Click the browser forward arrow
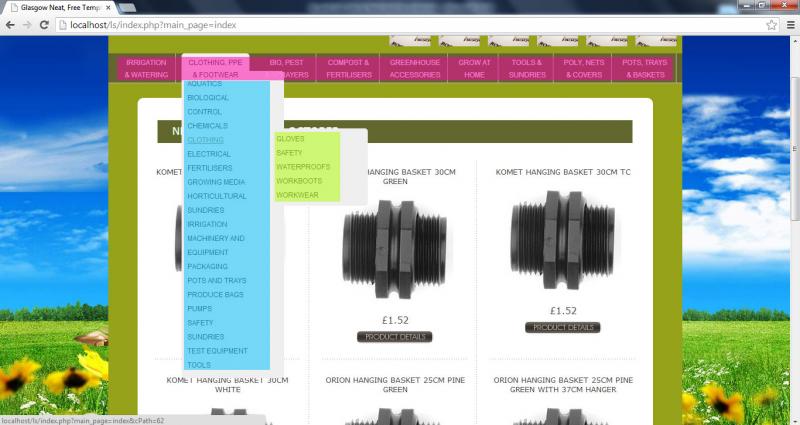 [x=27, y=24]
